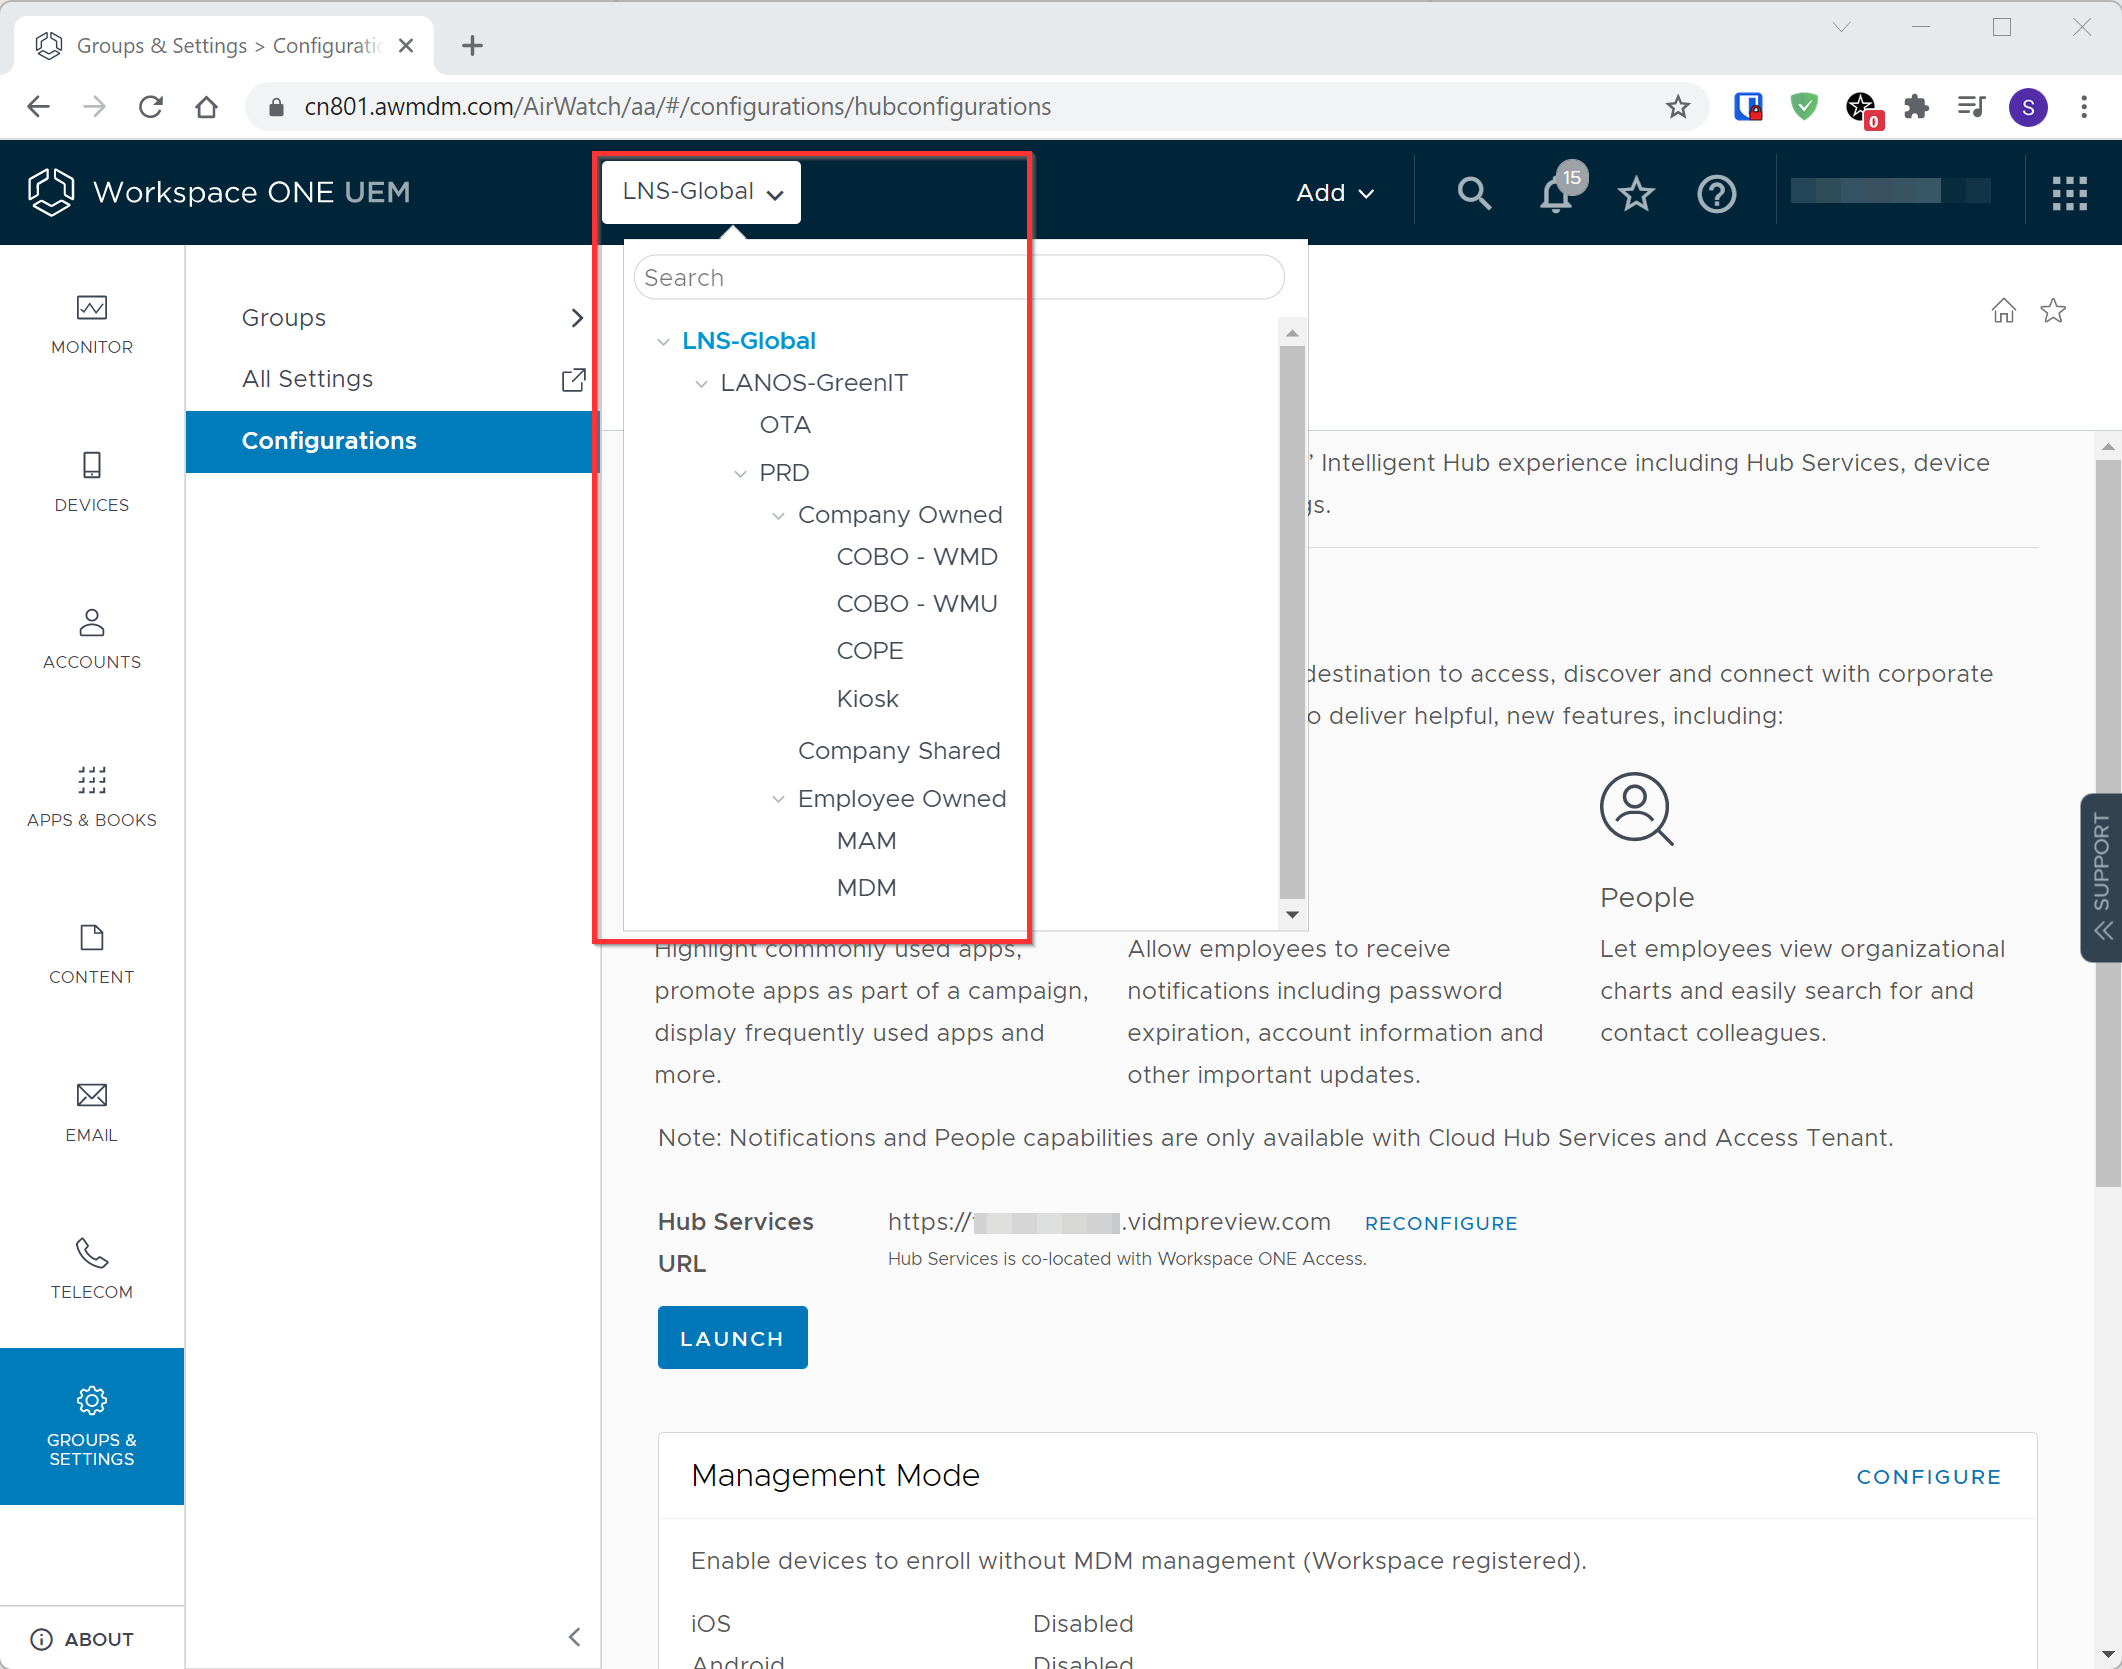Collapse the LNS-Global tree node
The width and height of the screenshot is (2122, 1669).
(x=662, y=342)
